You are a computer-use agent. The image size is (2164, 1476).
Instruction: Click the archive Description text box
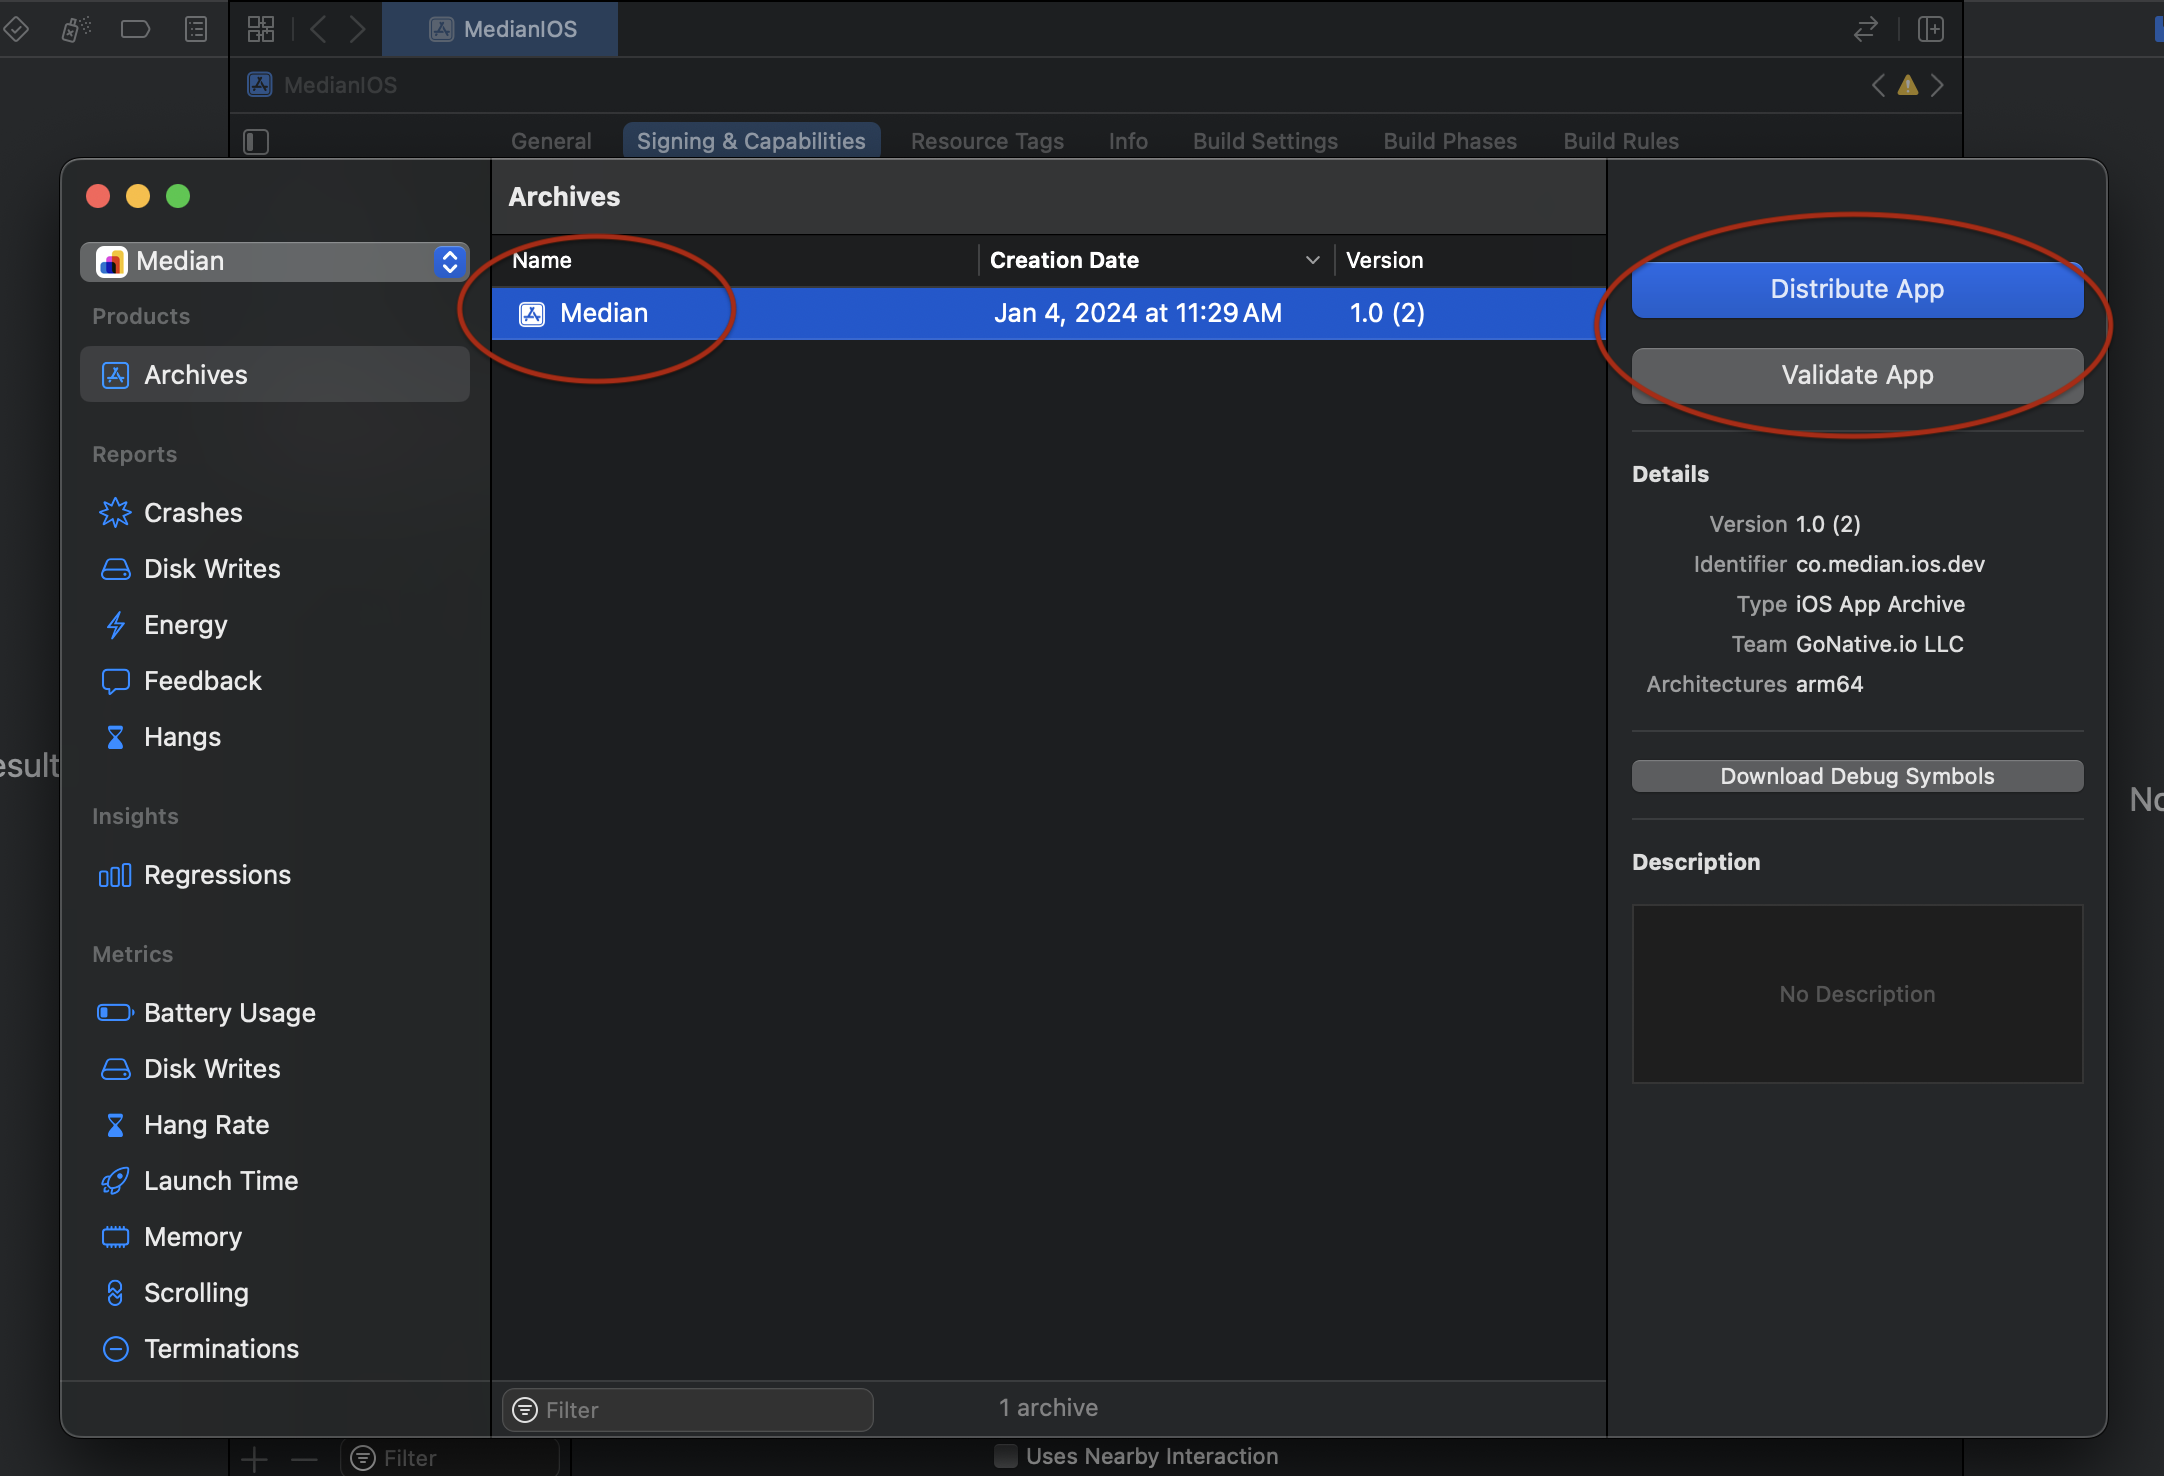click(x=1857, y=994)
